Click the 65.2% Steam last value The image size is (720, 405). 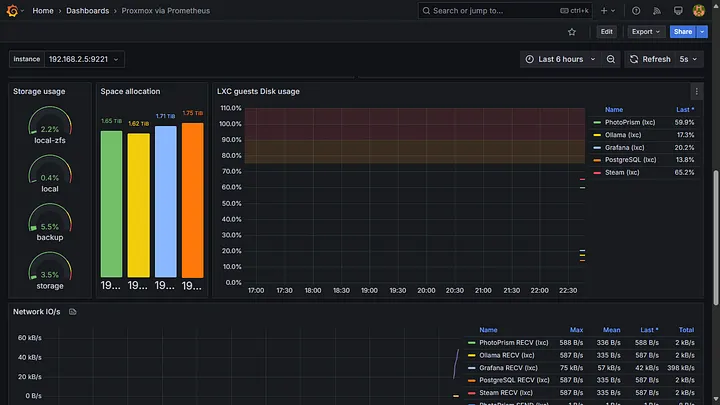coord(685,173)
